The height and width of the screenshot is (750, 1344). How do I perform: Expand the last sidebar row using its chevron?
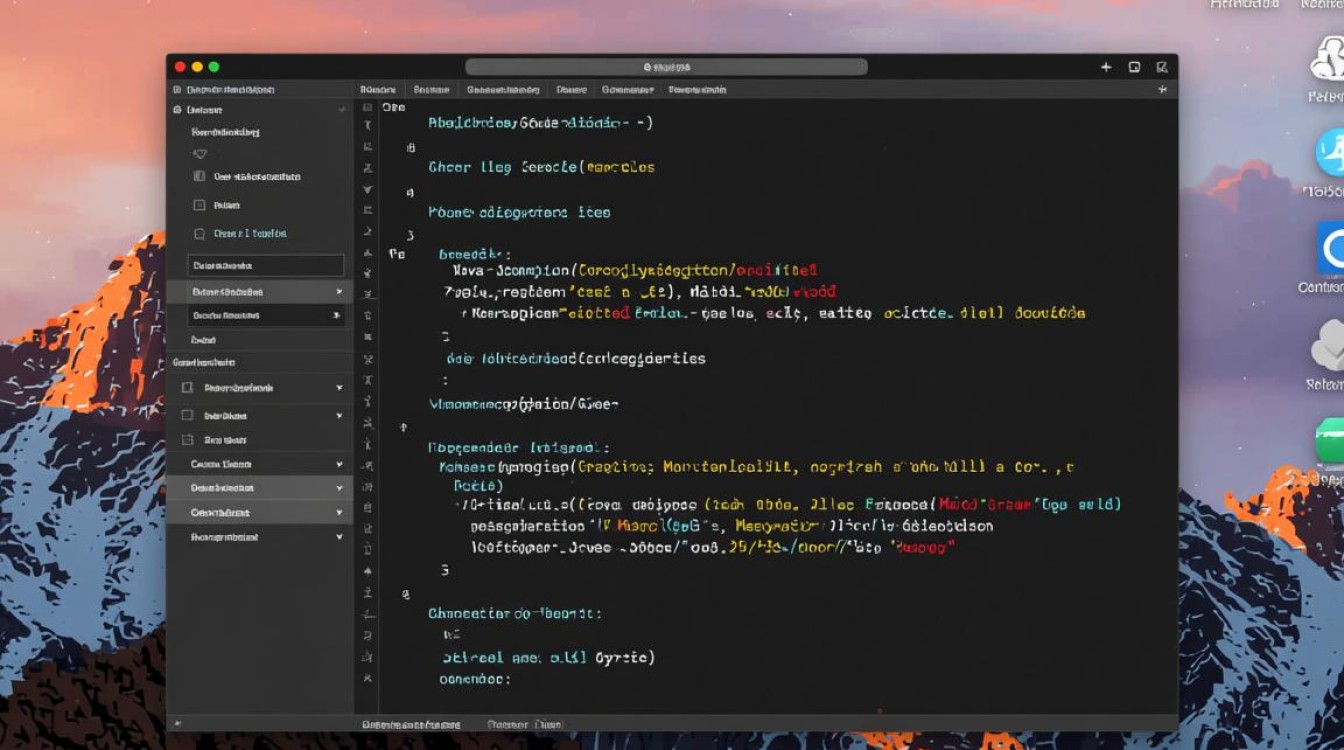tap(339, 537)
